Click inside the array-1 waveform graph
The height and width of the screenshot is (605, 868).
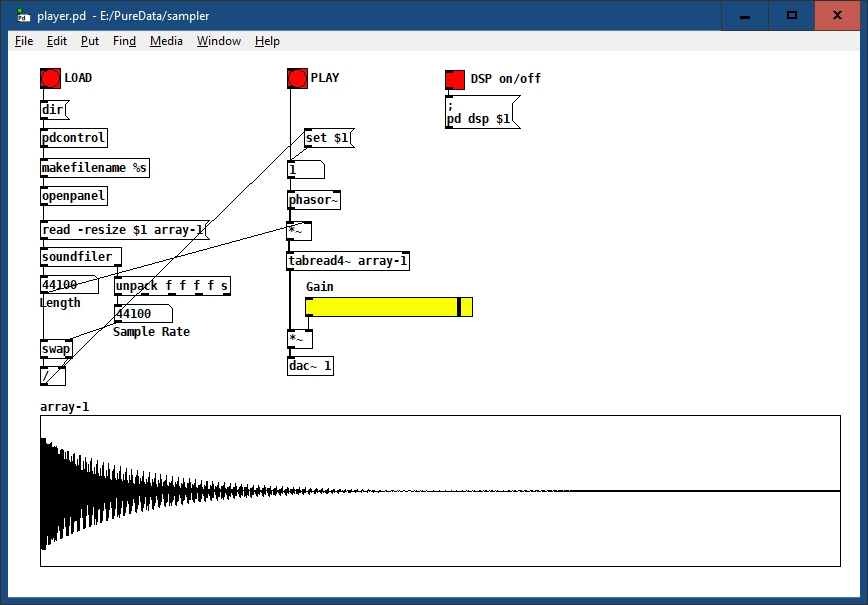(440, 491)
